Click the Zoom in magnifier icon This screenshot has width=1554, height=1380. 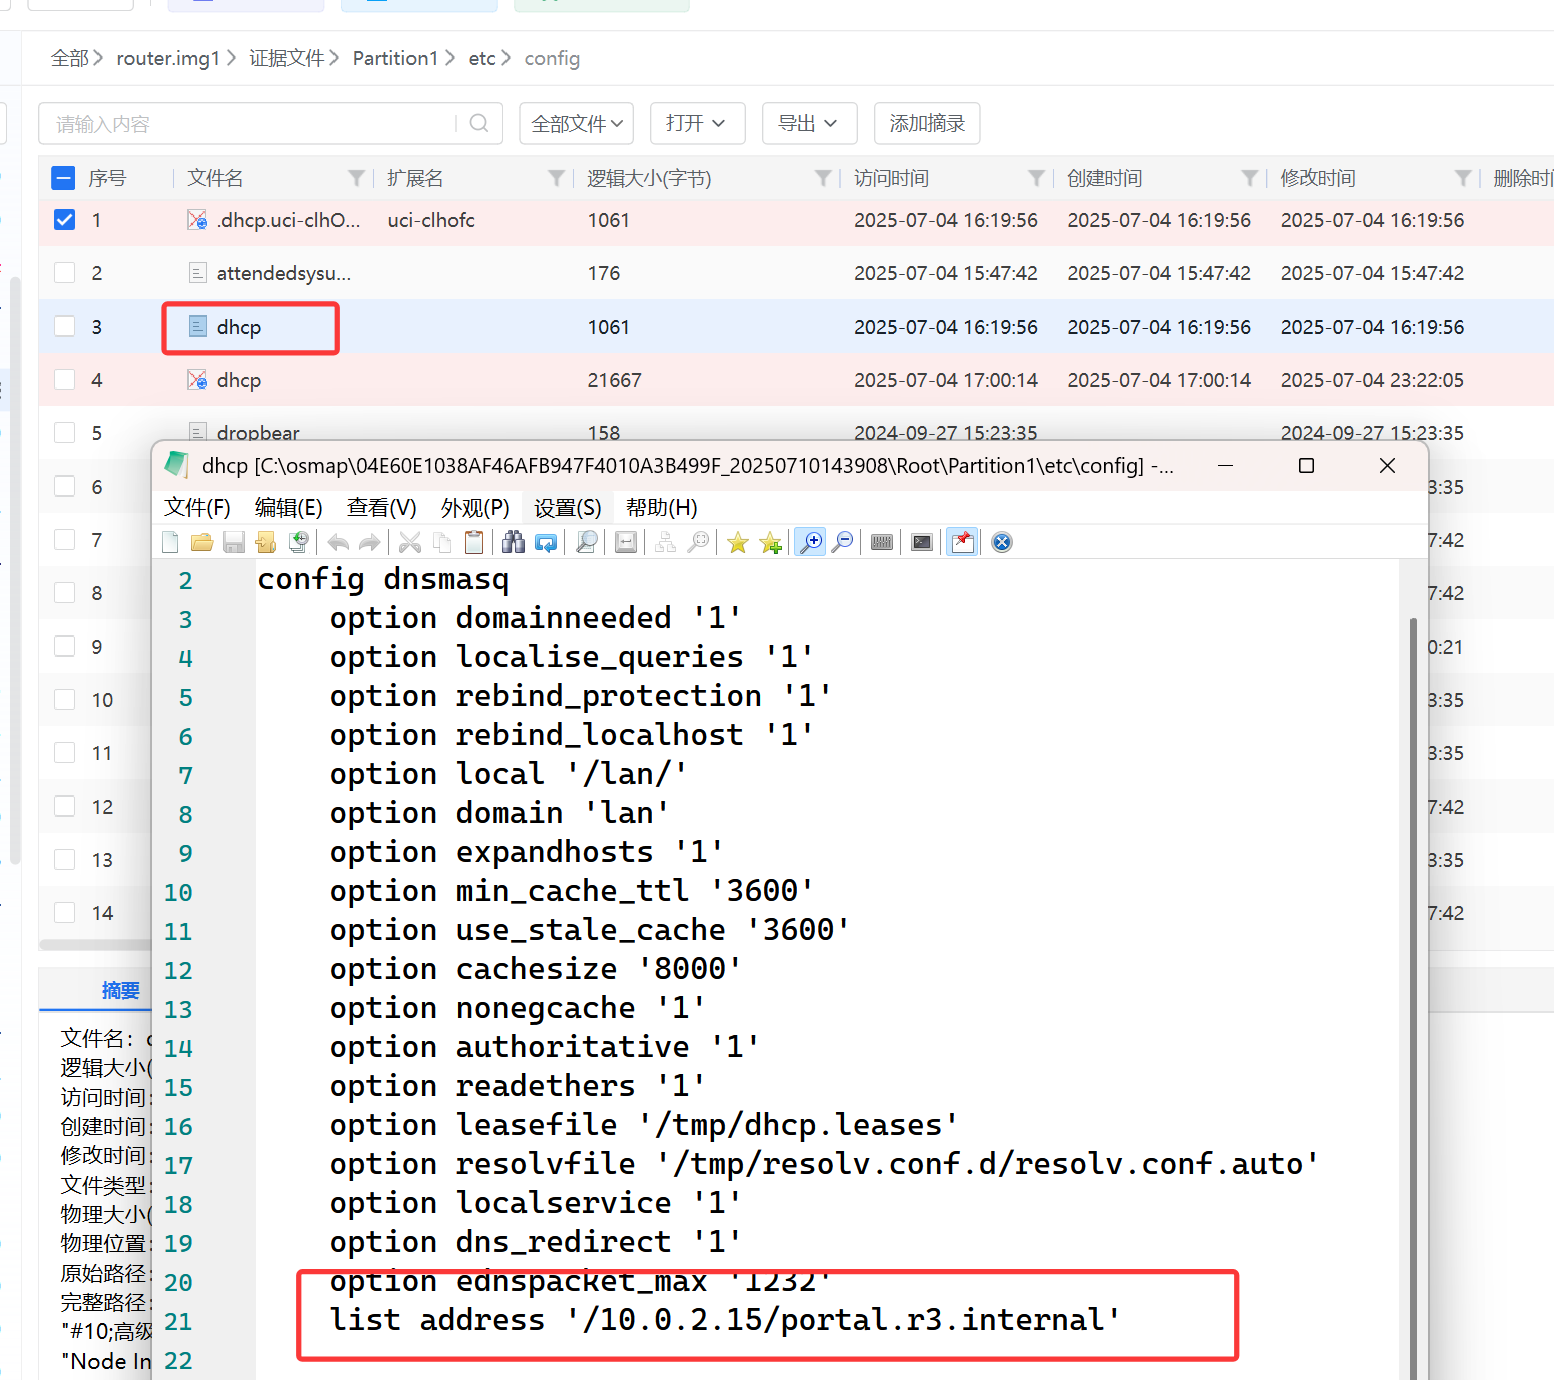tap(810, 542)
